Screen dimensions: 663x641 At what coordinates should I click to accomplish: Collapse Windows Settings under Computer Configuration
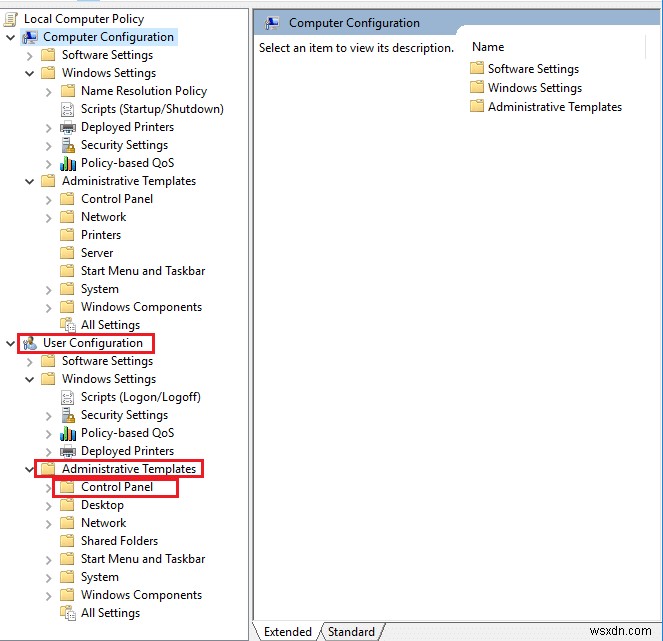pos(29,74)
